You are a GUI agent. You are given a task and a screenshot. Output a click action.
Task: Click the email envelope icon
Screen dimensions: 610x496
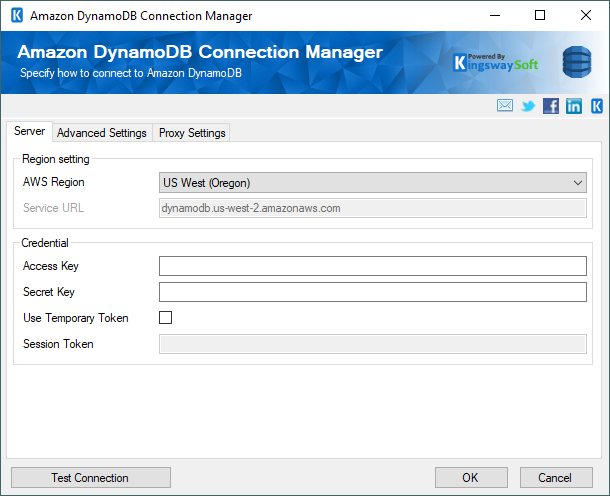(x=505, y=105)
